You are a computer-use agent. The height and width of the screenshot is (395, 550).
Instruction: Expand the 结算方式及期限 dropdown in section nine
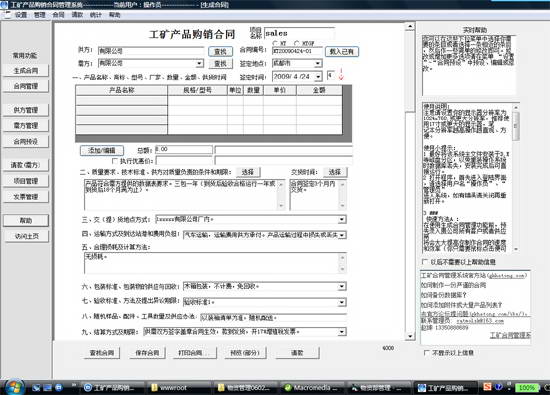pyautogui.click(x=342, y=332)
